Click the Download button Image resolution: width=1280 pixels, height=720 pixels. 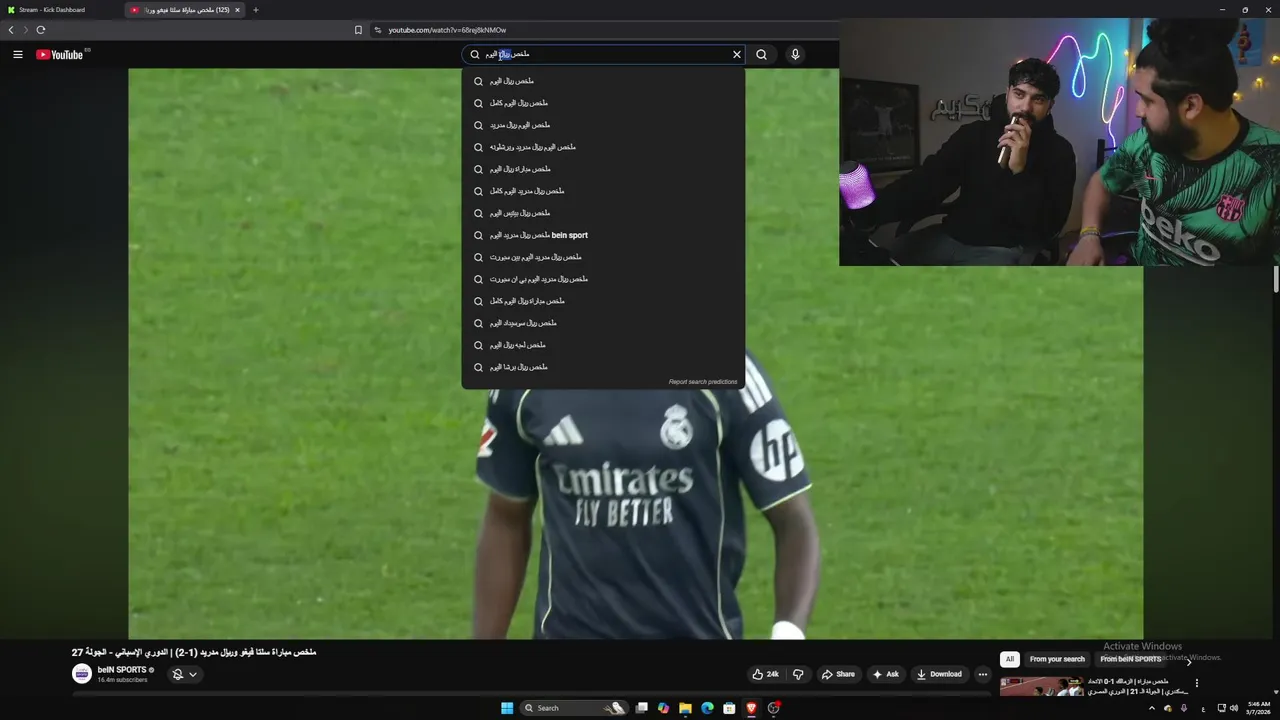coord(939,674)
